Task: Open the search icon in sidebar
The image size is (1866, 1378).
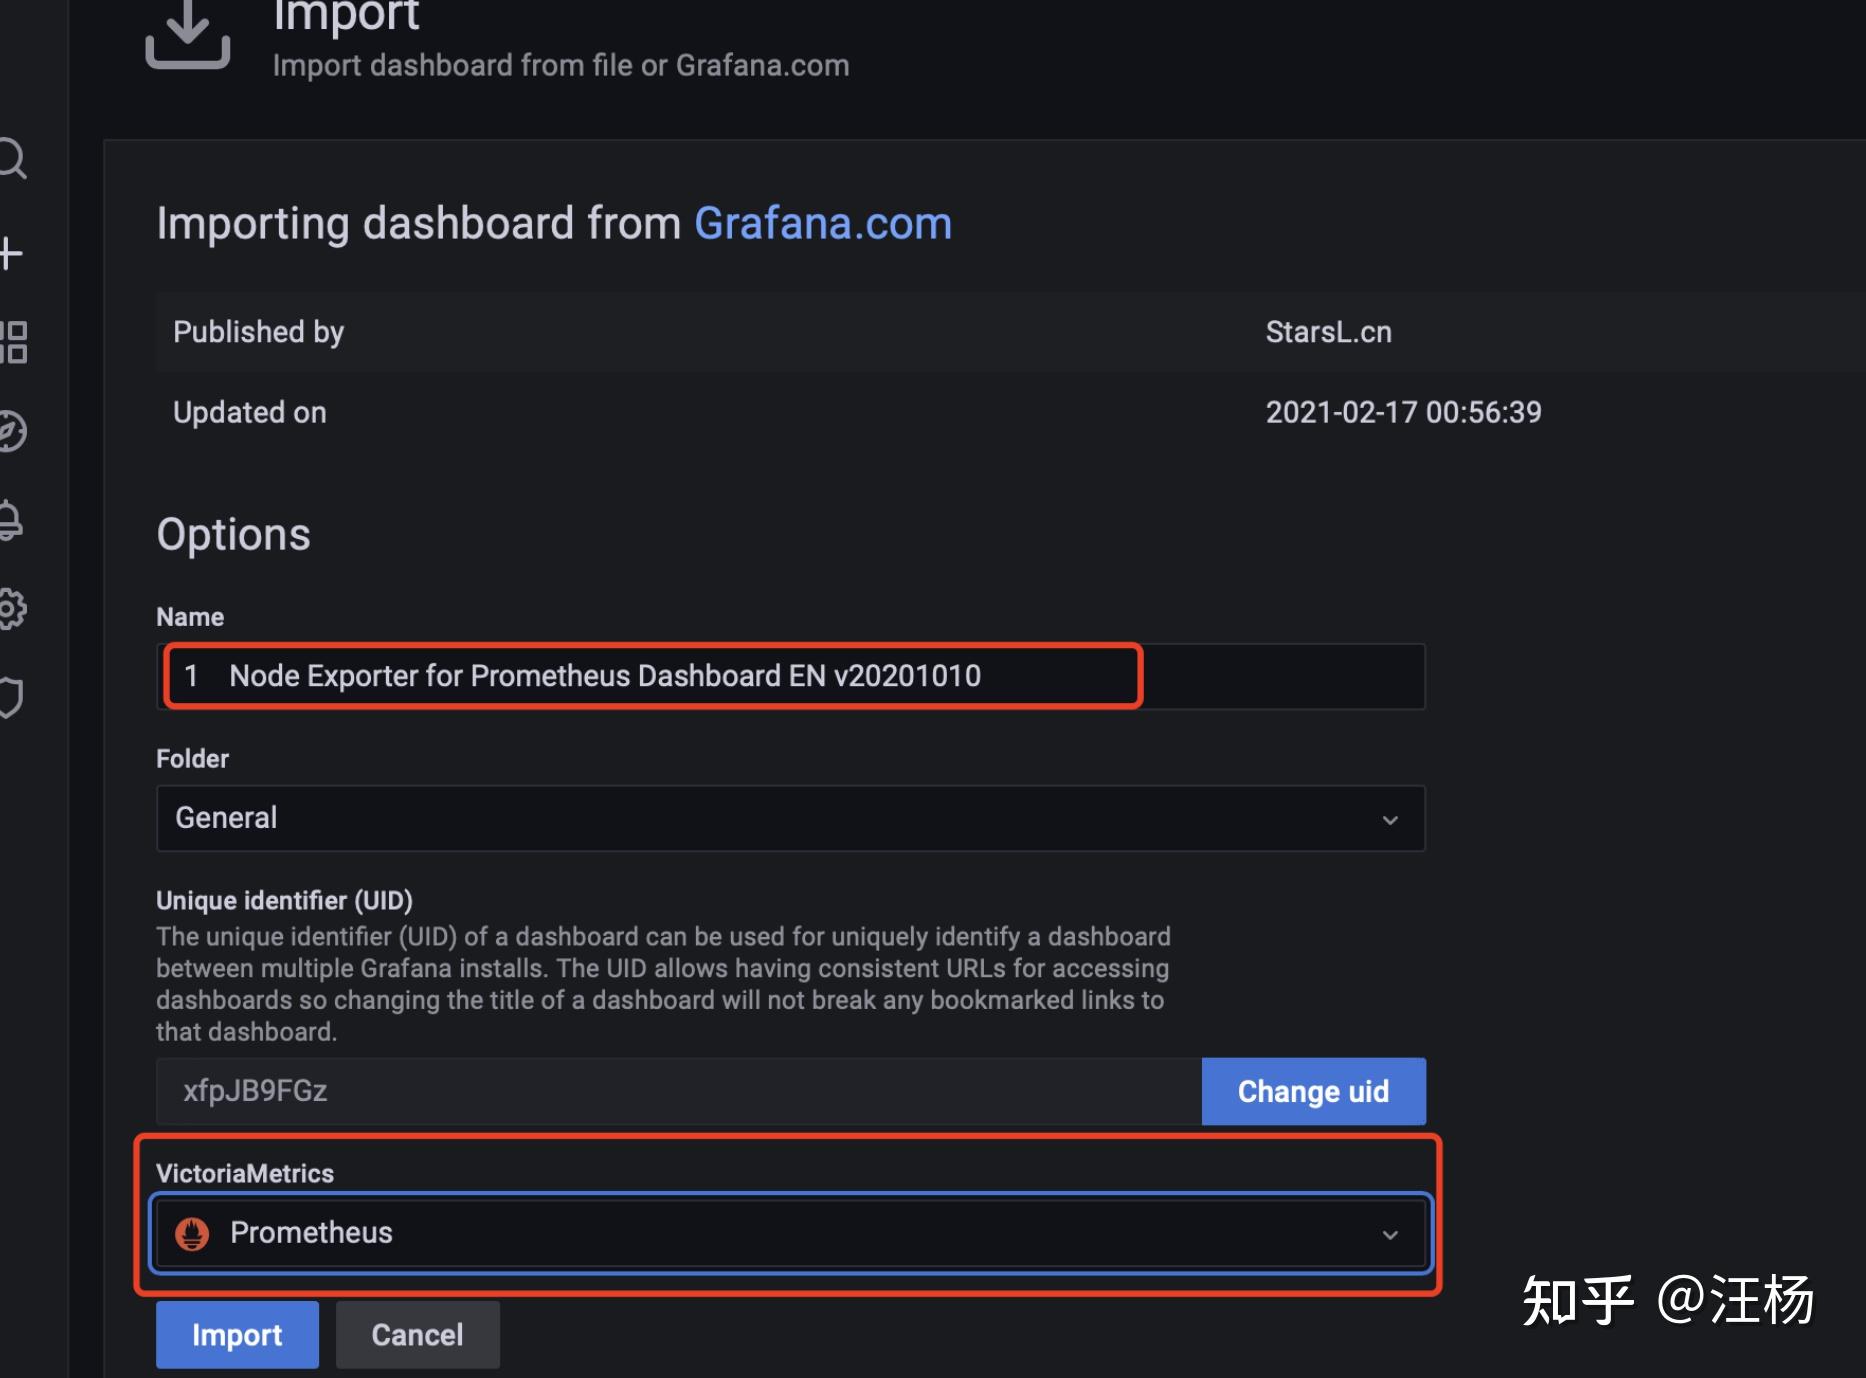Action: point(12,159)
